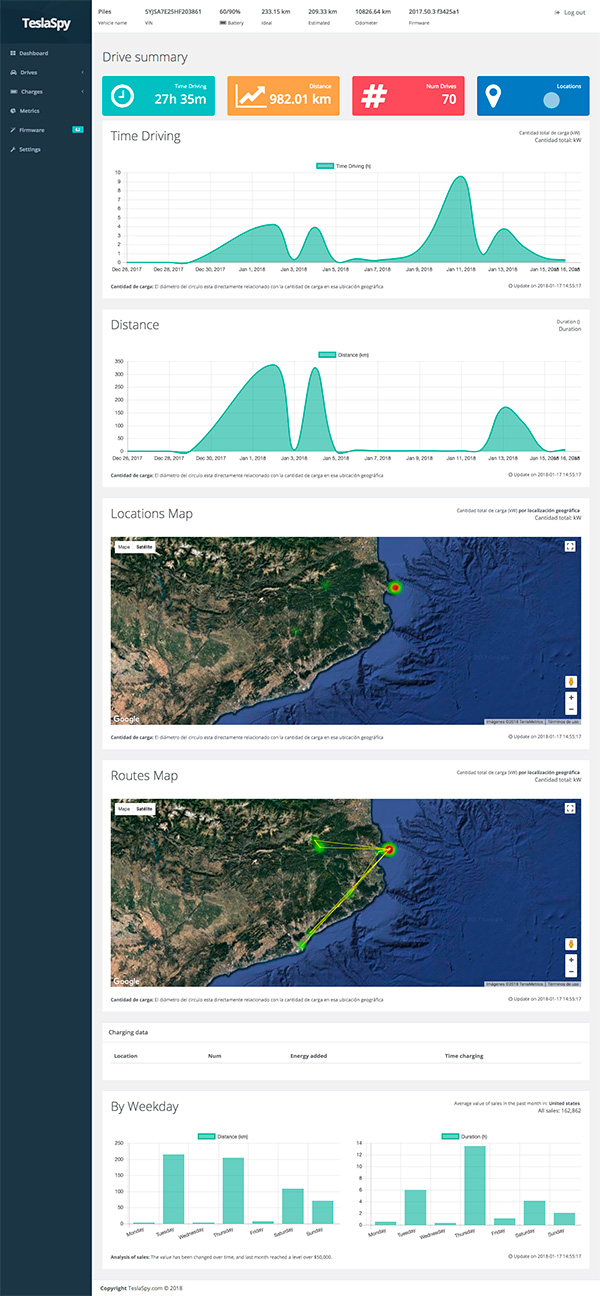Switch Locations Map to Mapa view
This screenshot has width=600, height=1296.
point(123,547)
